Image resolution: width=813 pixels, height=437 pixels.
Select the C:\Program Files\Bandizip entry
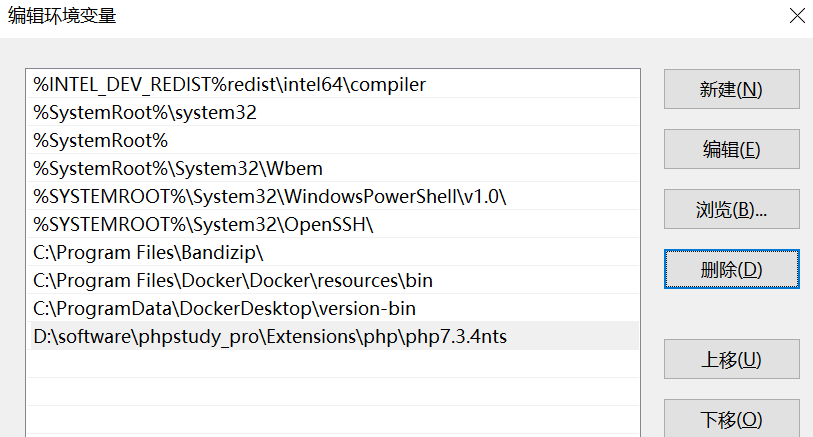tap(148, 253)
